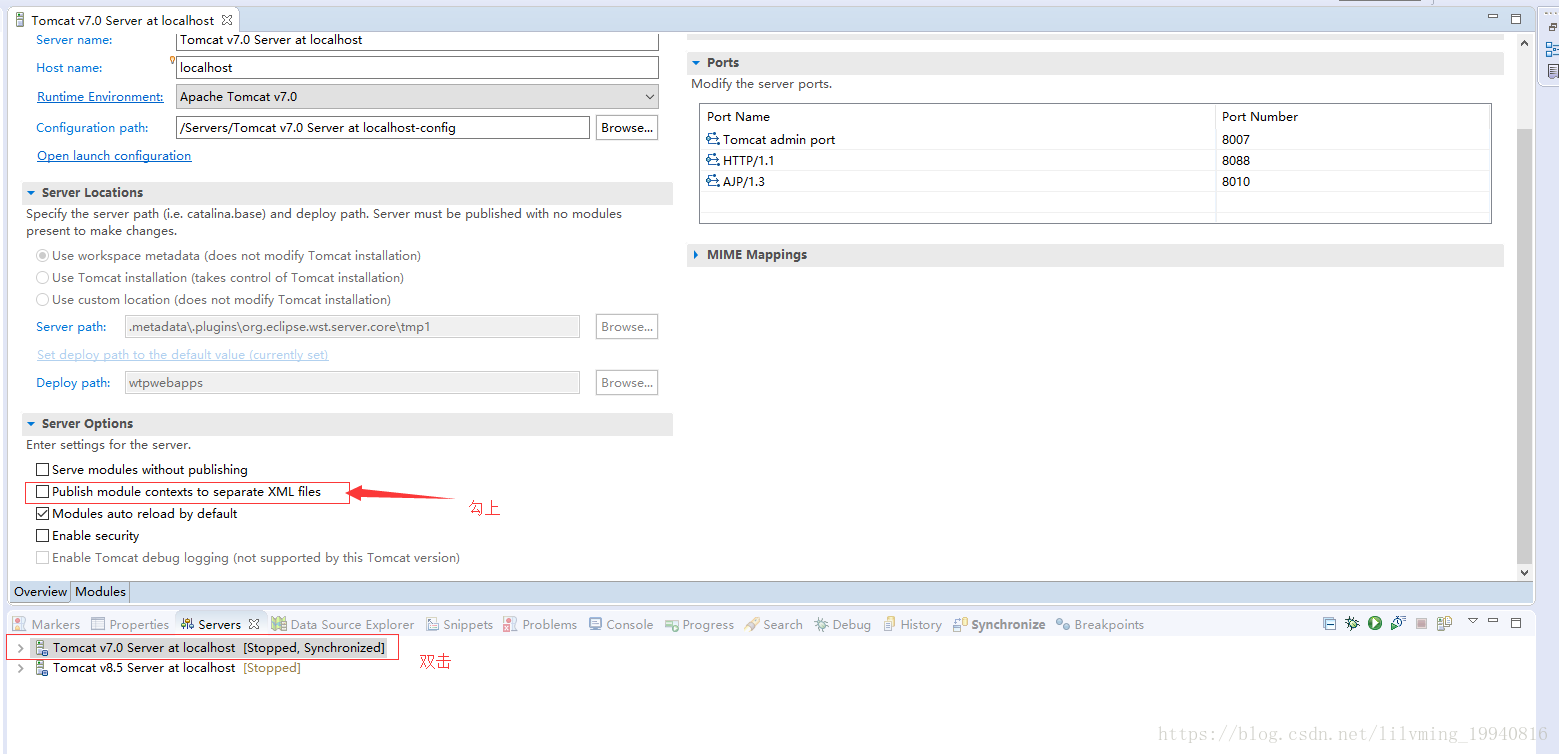Image resolution: width=1559 pixels, height=754 pixels.
Task: Maximize the editor area
Action: 1516,18
